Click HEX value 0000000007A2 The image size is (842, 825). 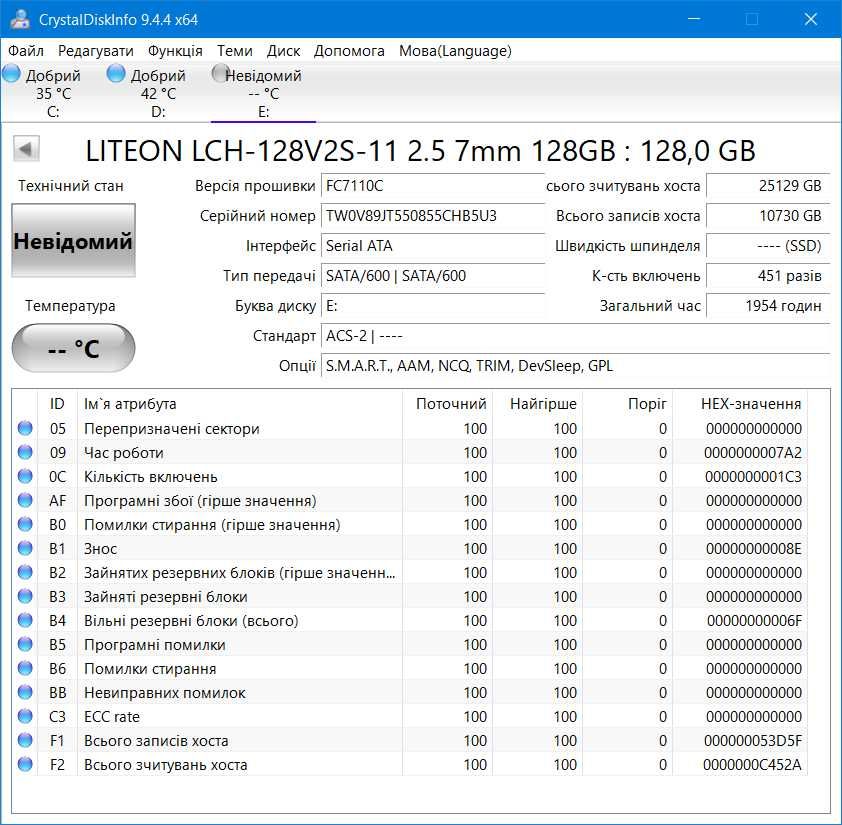(x=753, y=453)
